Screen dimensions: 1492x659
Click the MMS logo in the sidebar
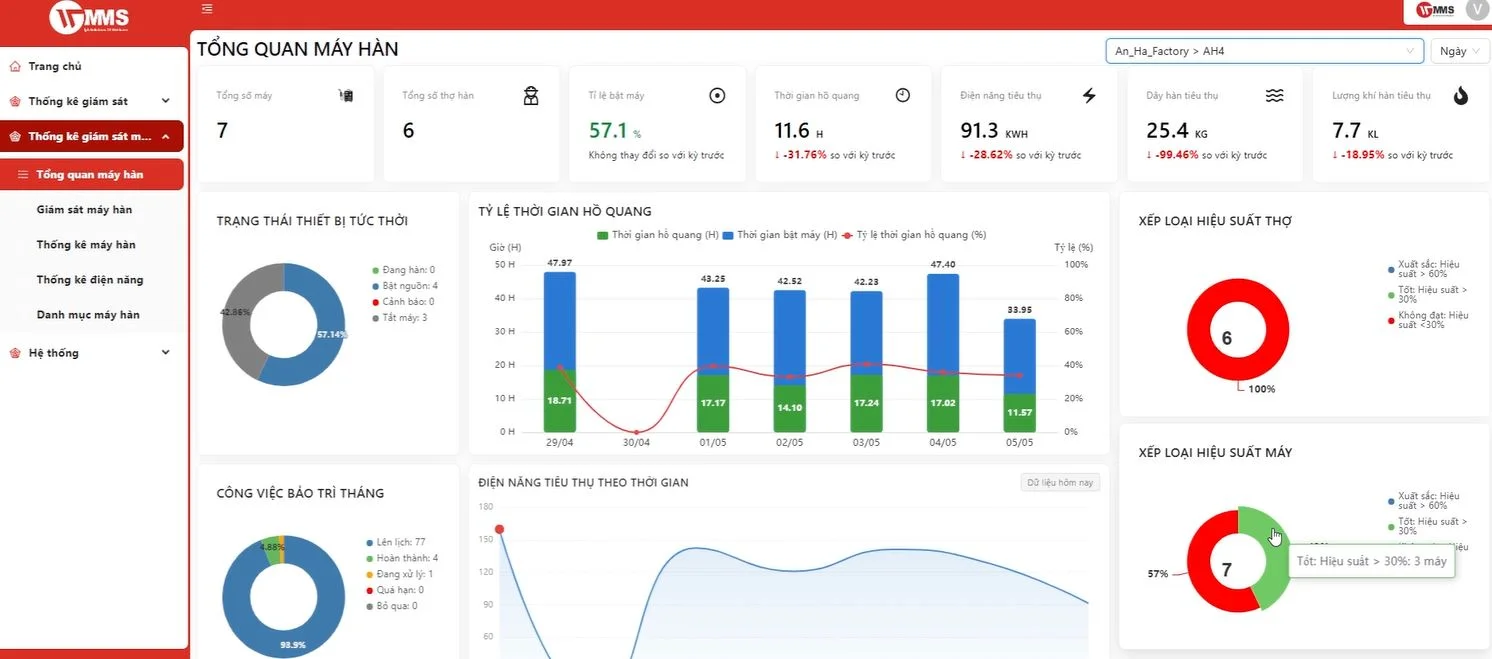[89, 17]
